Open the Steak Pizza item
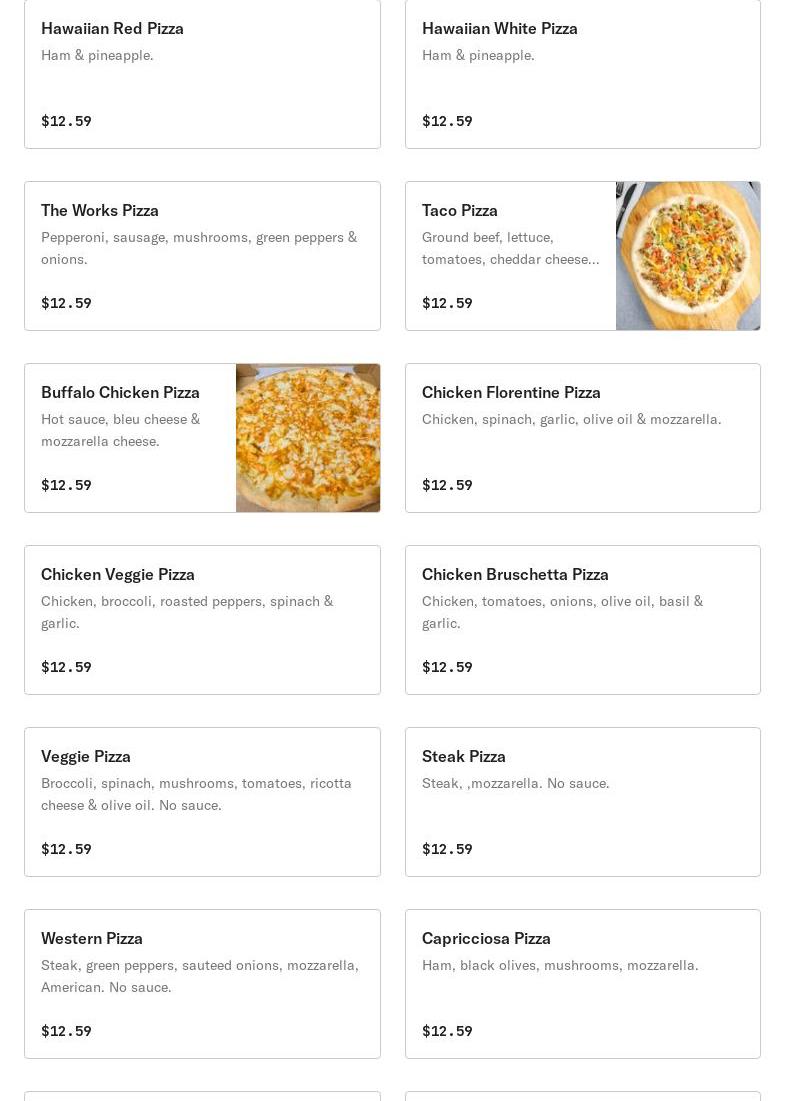 pyautogui.click(x=583, y=801)
